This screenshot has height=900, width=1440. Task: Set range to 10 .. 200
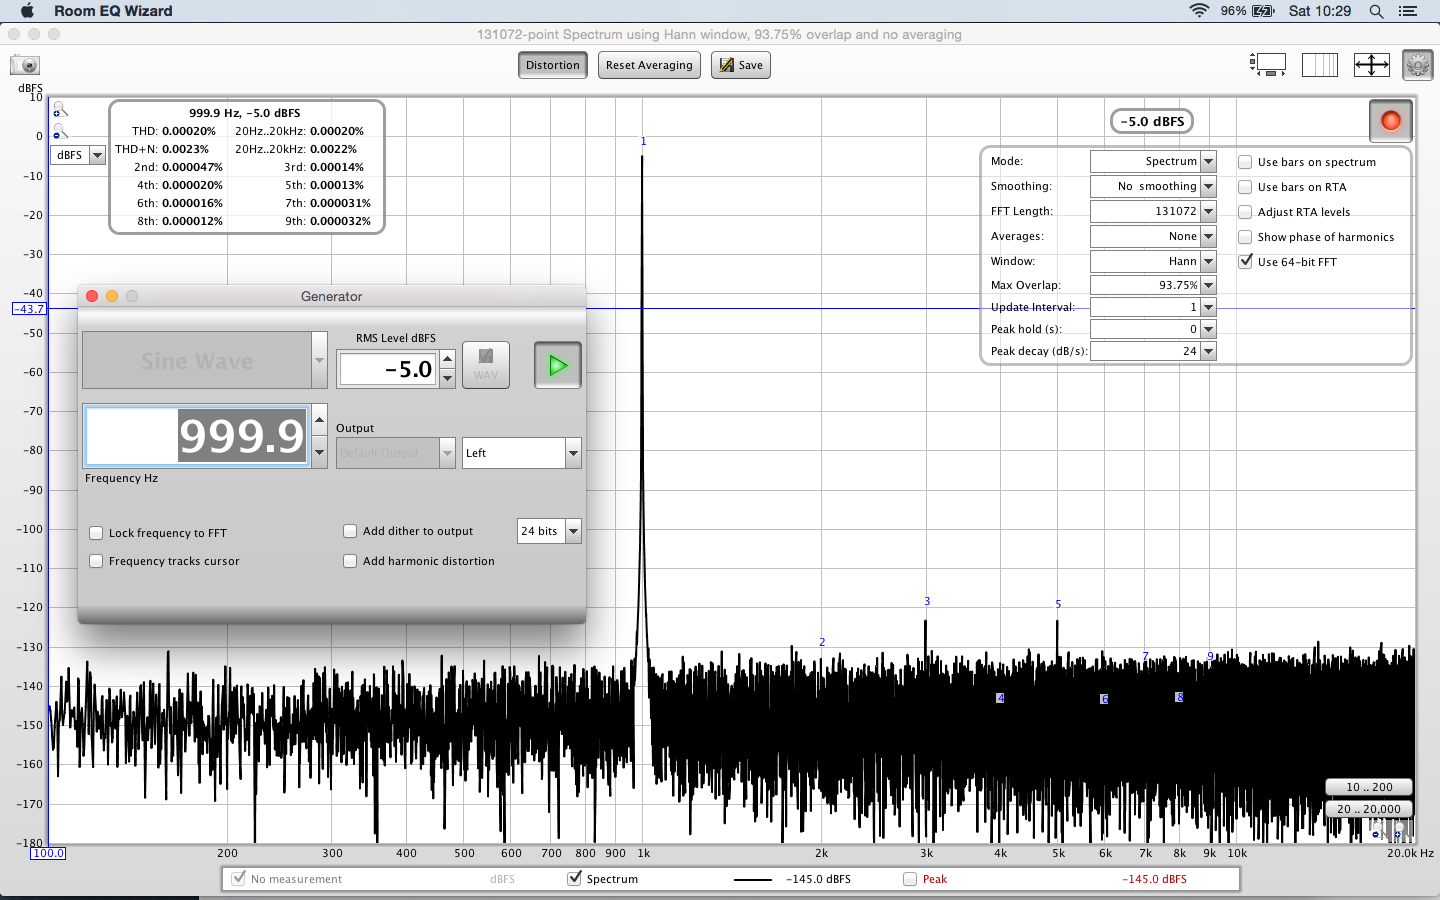(1369, 787)
